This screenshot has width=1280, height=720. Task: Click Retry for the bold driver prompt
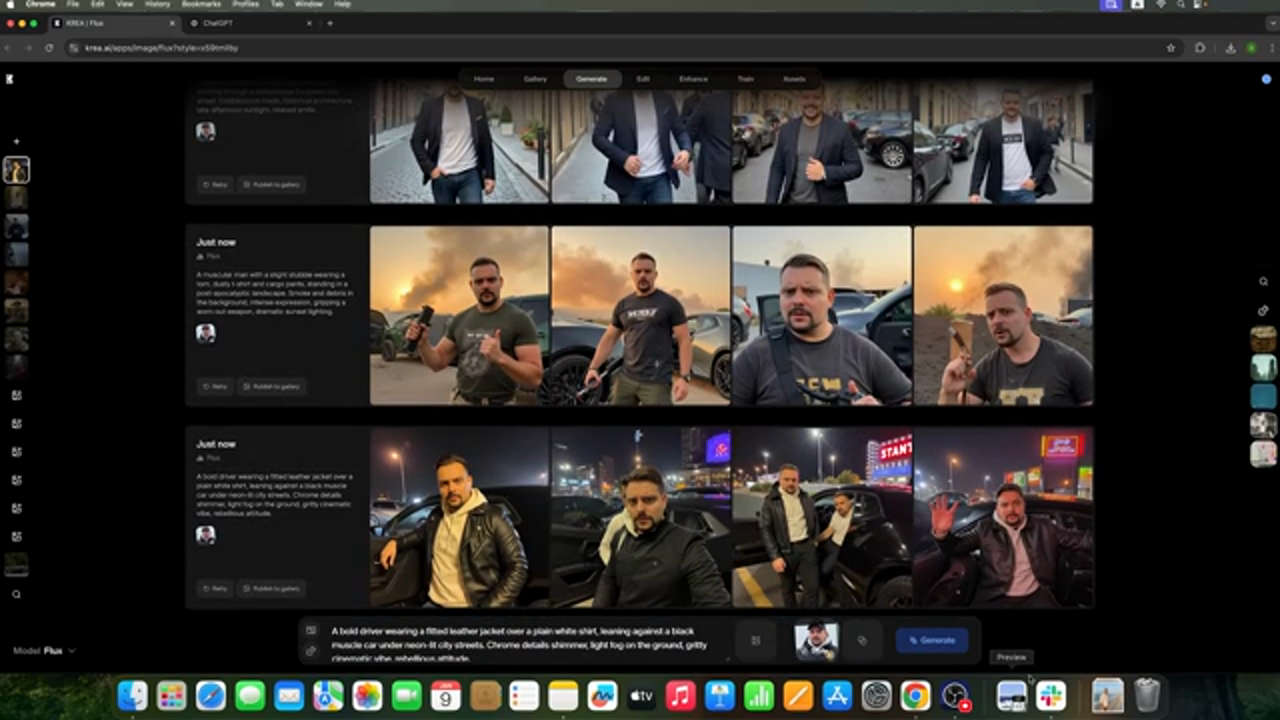(214, 588)
